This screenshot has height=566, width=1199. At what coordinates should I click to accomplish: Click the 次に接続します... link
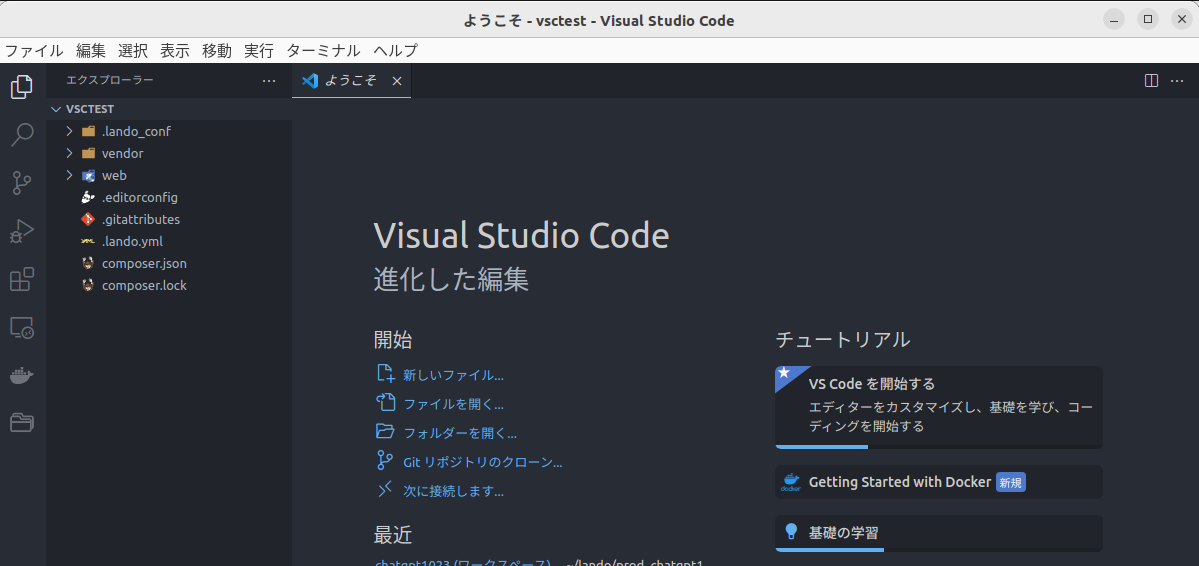tap(453, 492)
